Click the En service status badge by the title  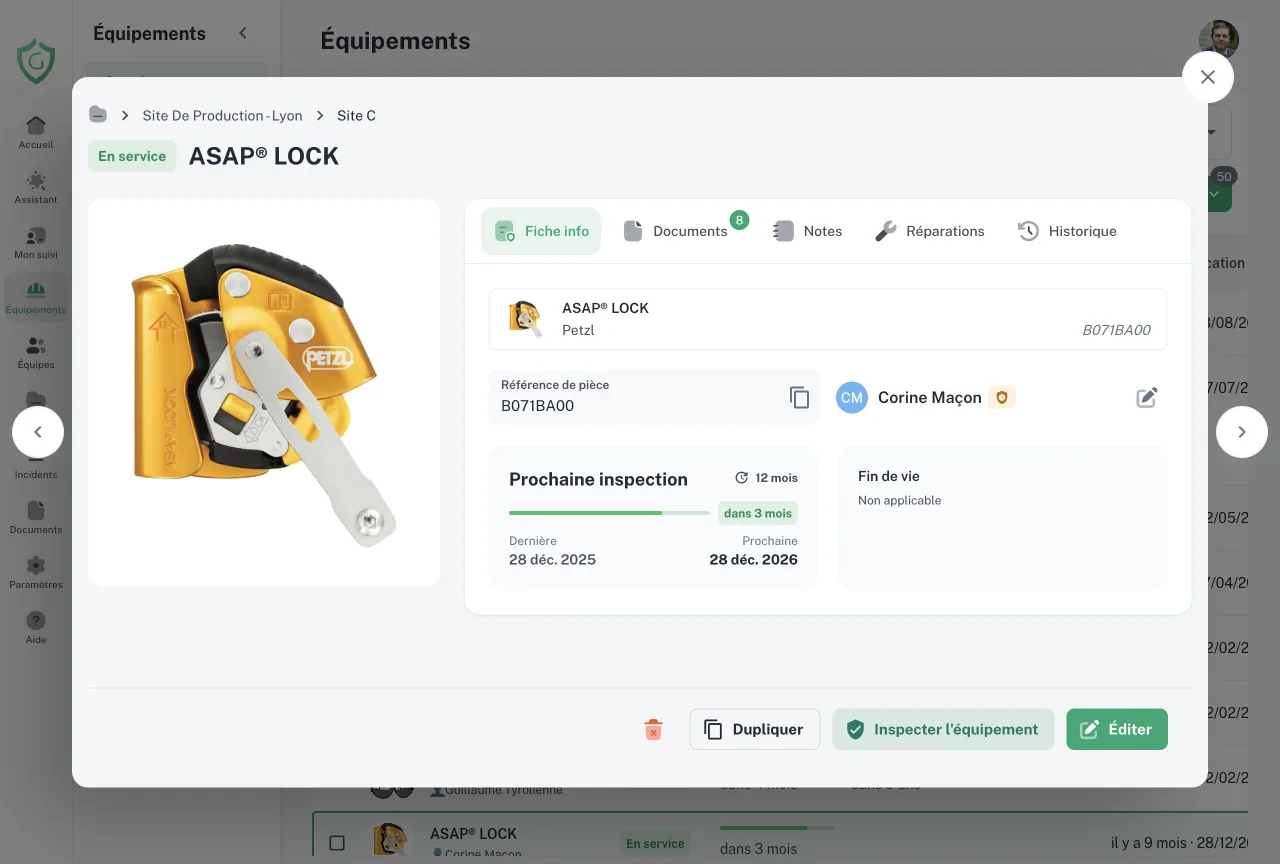[132, 156]
